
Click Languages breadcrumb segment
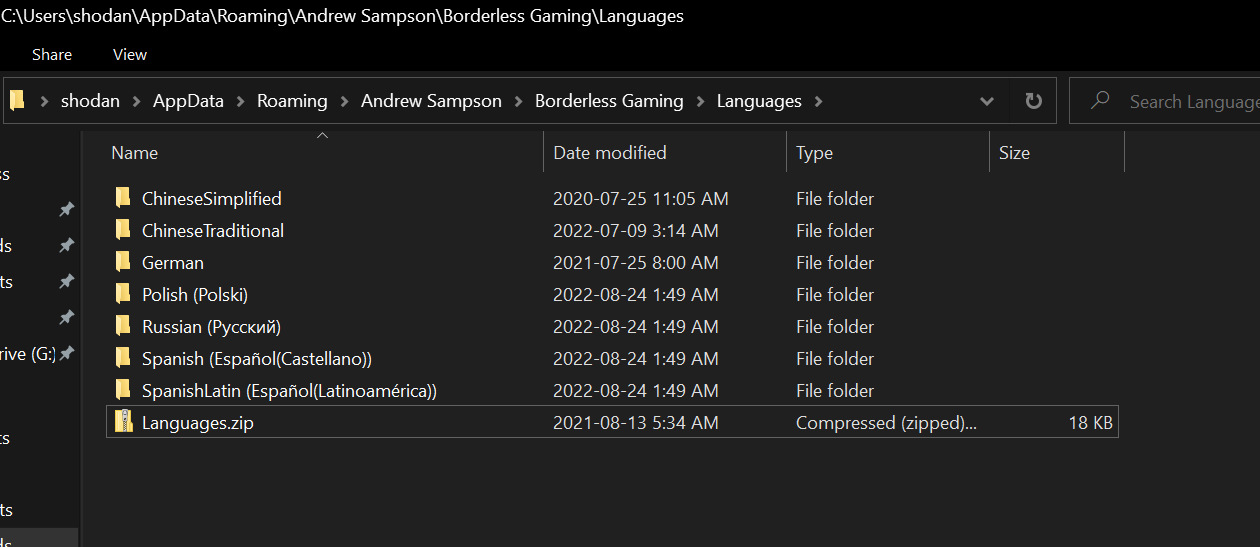pyautogui.click(x=759, y=101)
